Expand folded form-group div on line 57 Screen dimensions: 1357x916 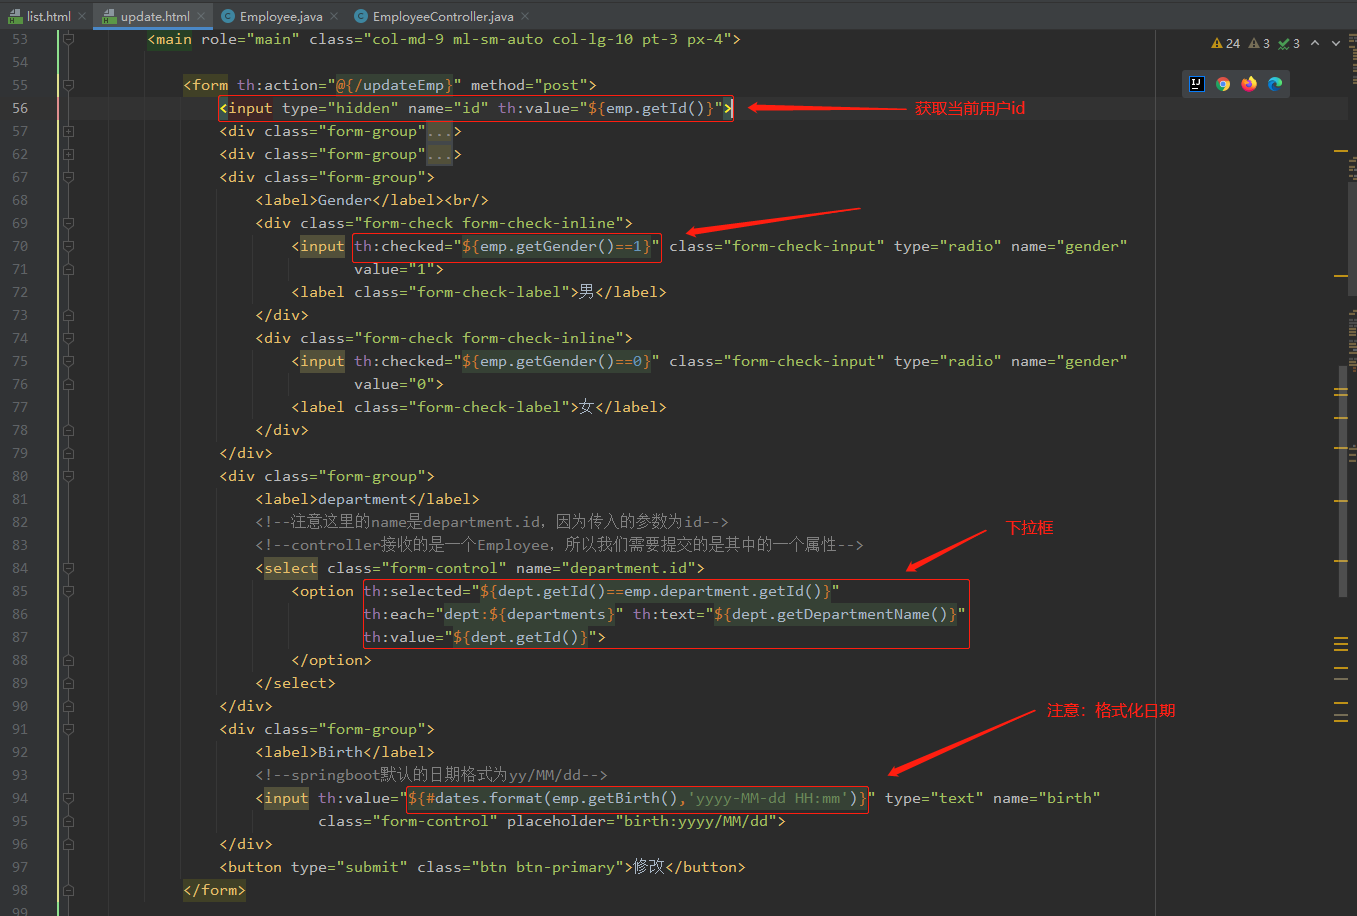click(68, 131)
